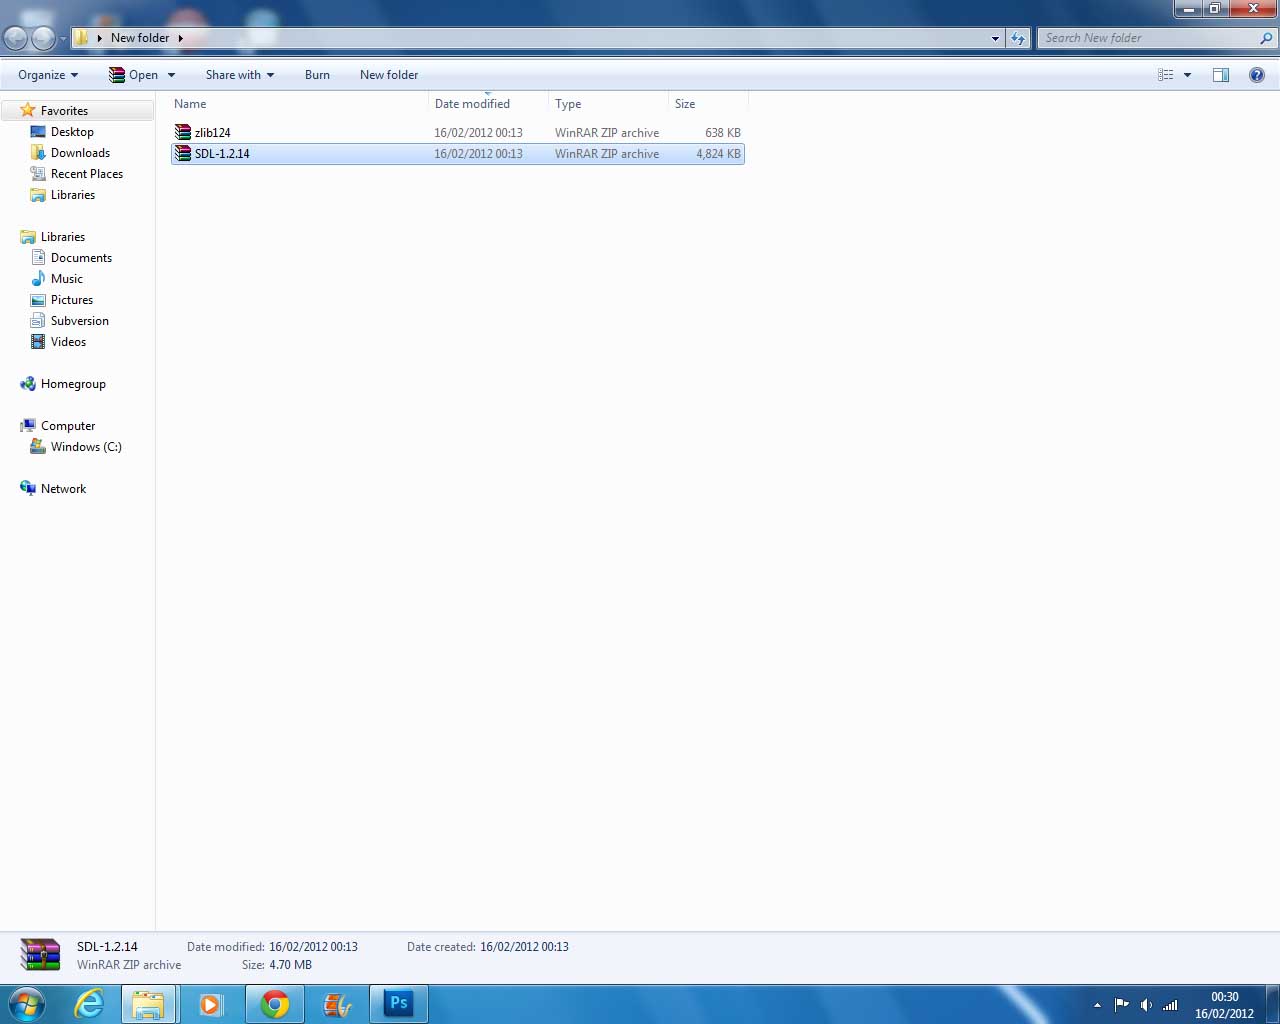Create a New folder from toolbar
Image resolution: width=1280 pixels, height=1024 pixels.
click(389, 75)
